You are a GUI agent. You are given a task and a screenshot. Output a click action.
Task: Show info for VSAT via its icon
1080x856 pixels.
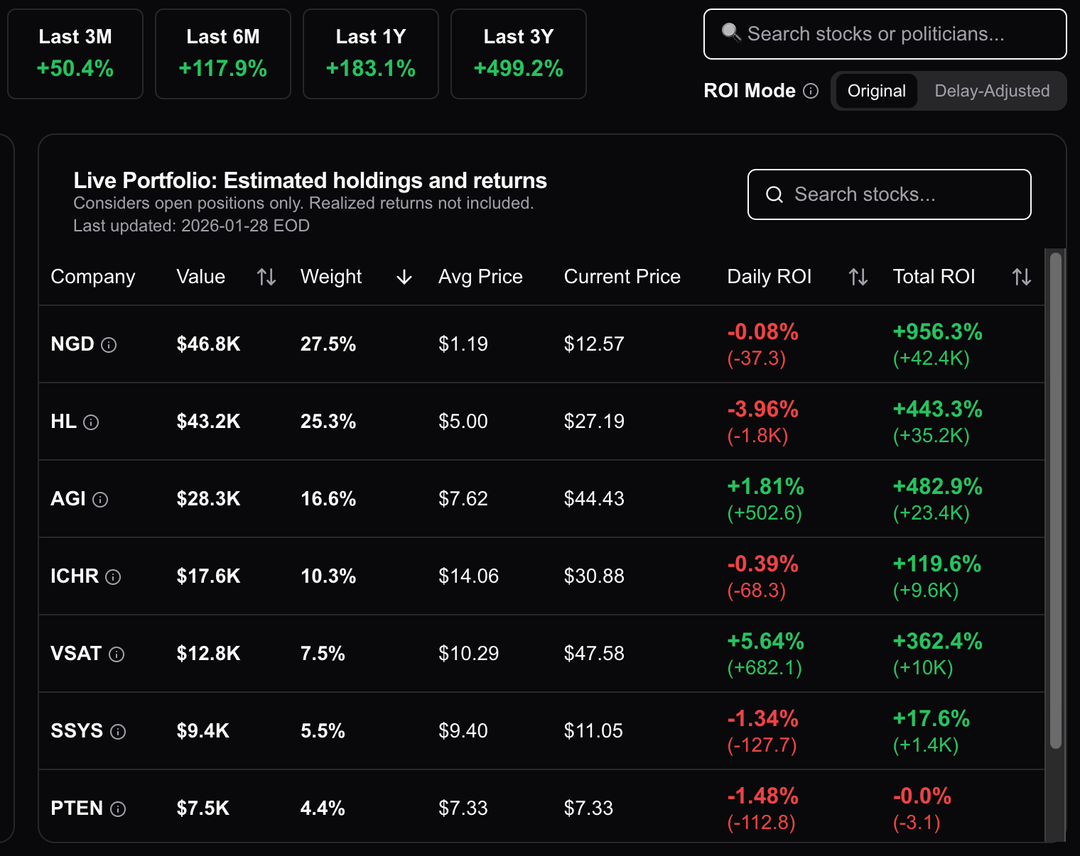click(x=116, y=654)
